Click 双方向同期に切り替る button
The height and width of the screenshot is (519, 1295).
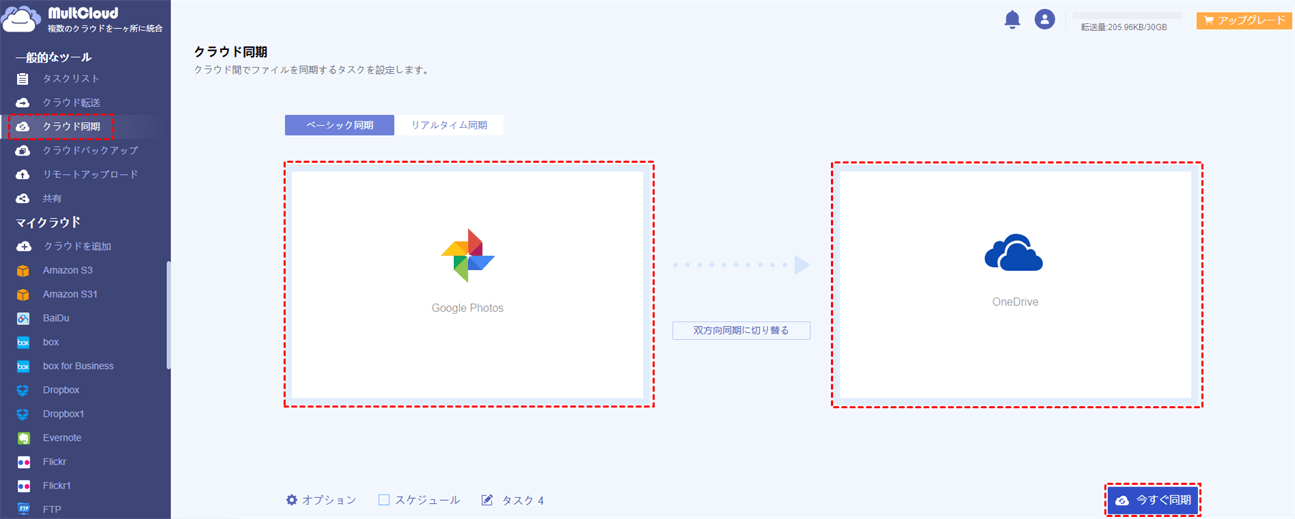click(x=741, y=330)
